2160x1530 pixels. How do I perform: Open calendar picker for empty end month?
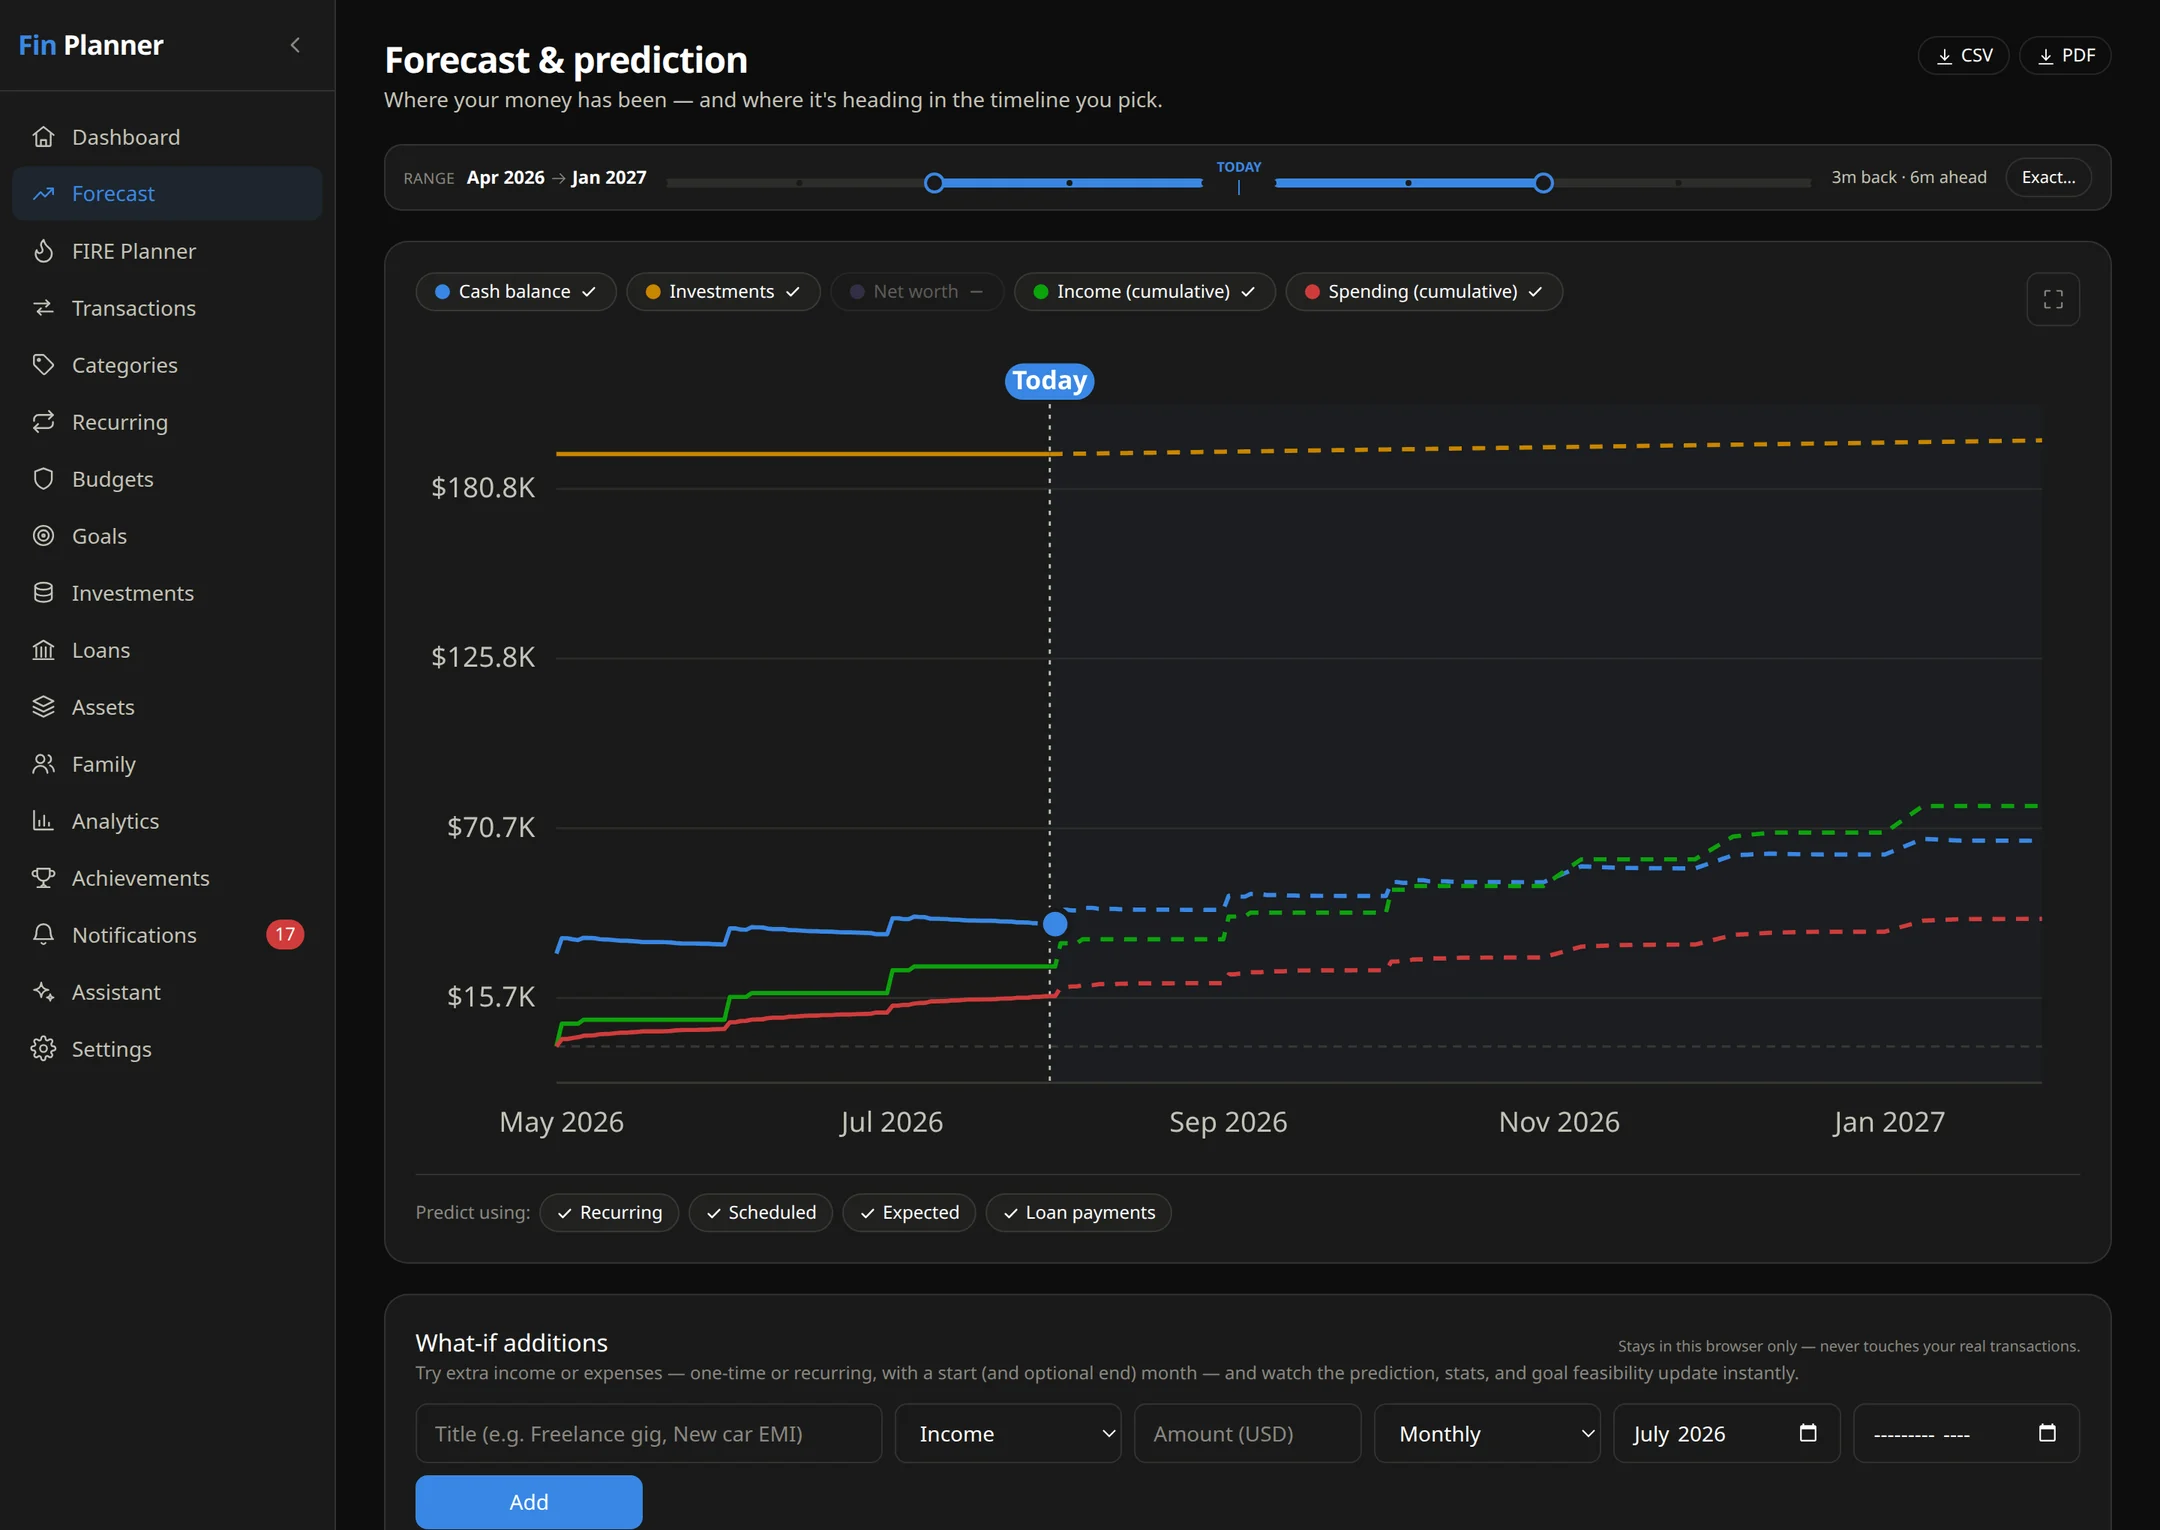(x=2047, y=1433)
